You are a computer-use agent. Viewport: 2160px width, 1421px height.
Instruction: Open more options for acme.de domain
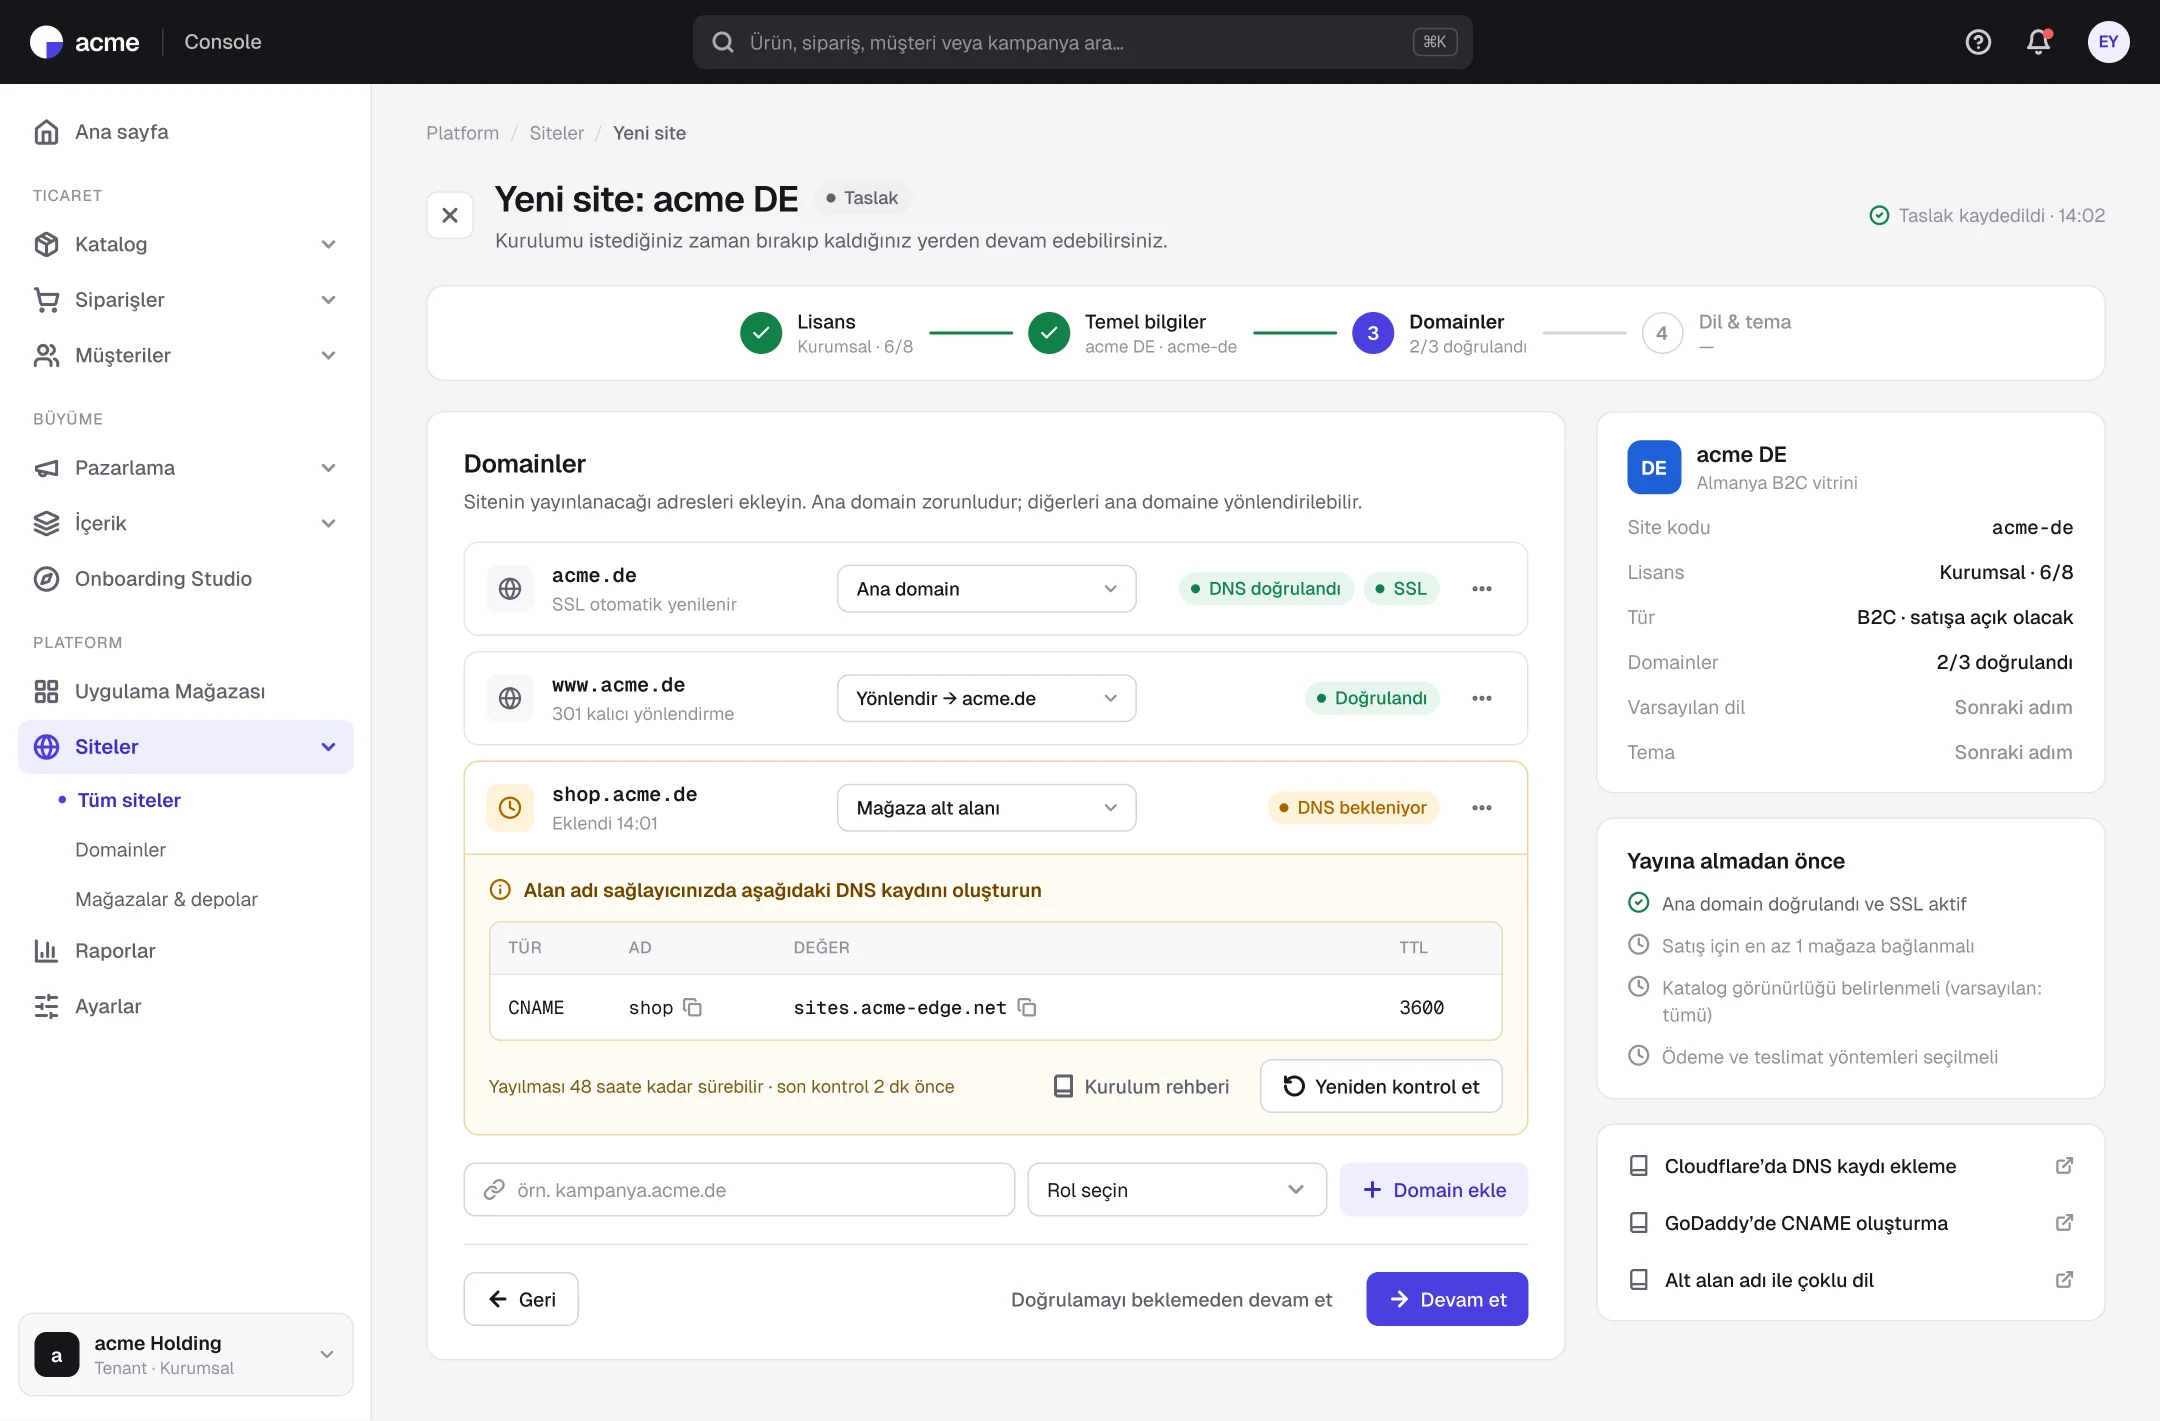[x=1481, y=589]
